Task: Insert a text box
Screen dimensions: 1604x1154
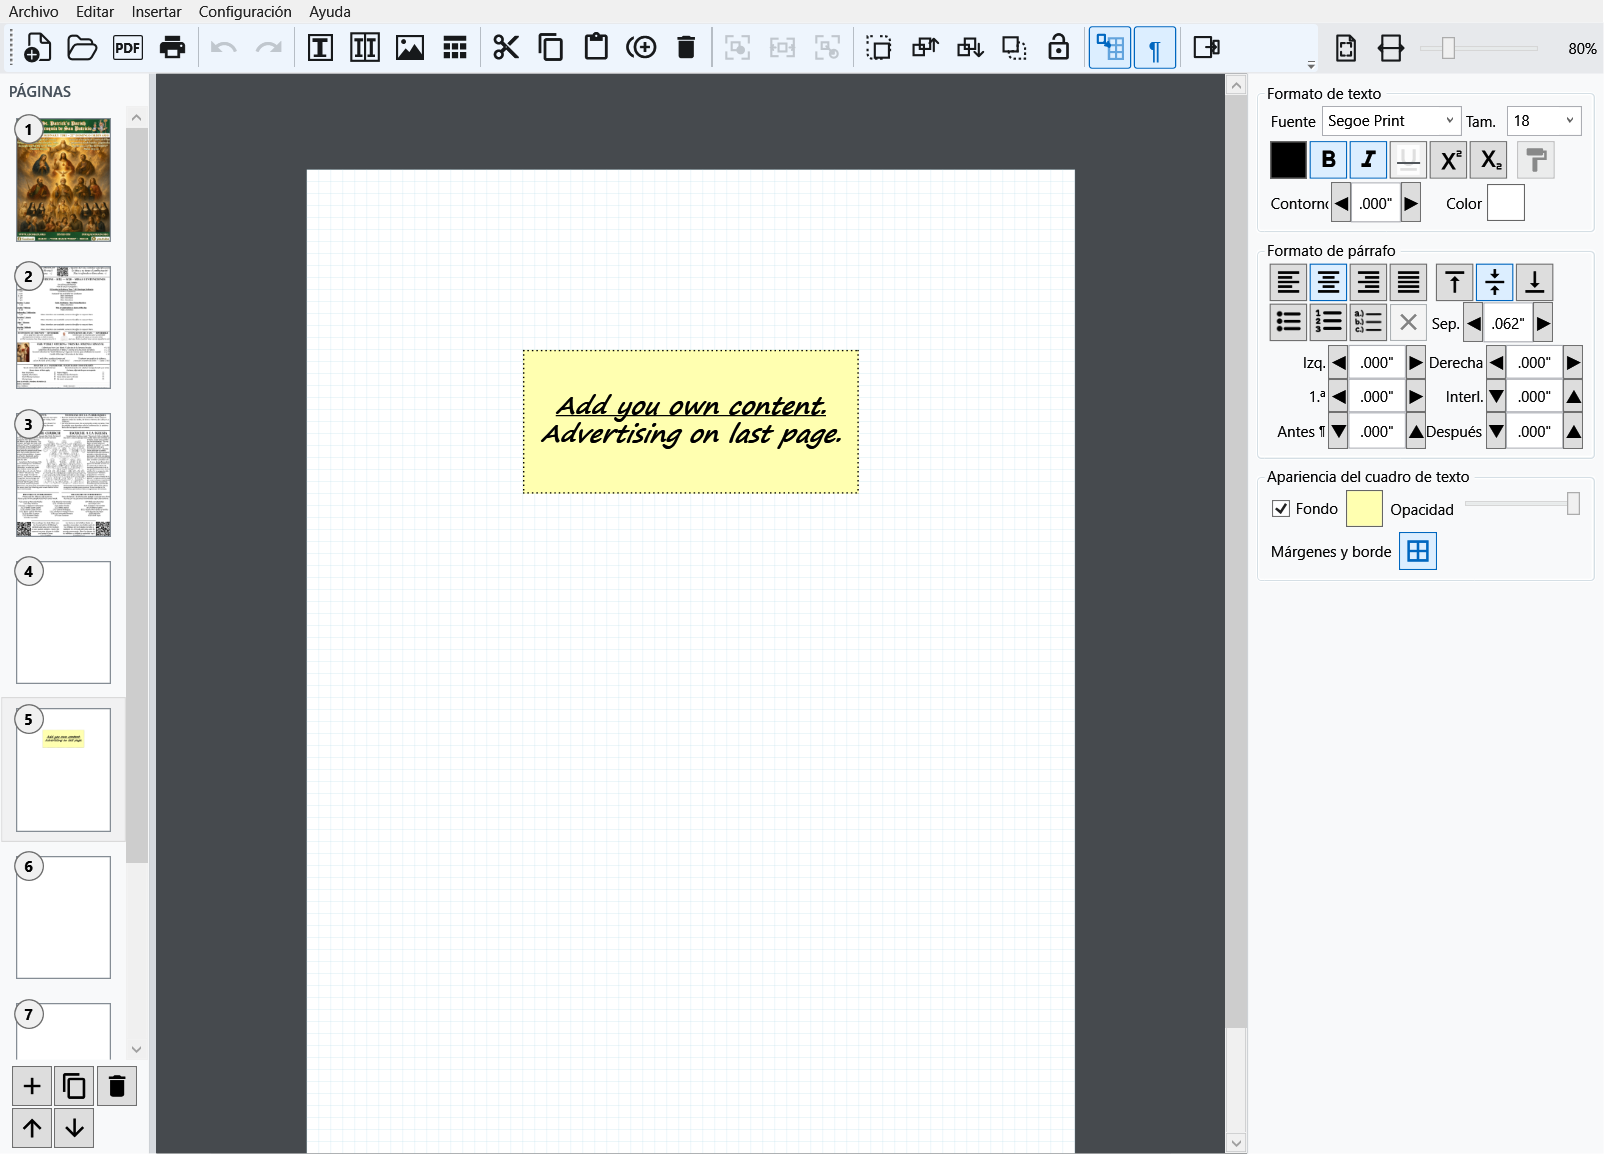Action: coord(320,47)
